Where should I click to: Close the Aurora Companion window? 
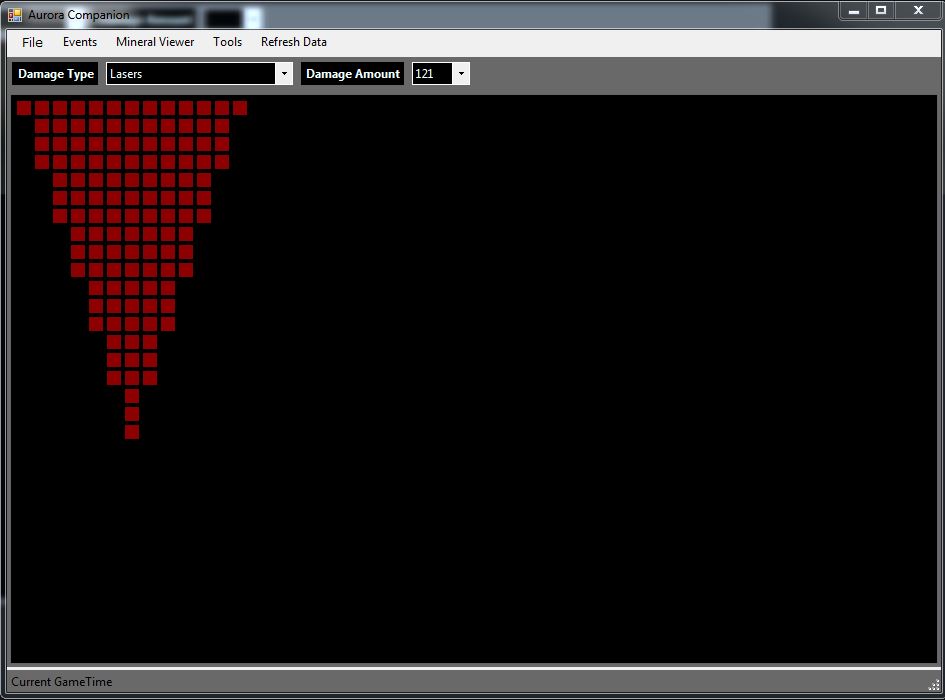(x=918, y=11)
